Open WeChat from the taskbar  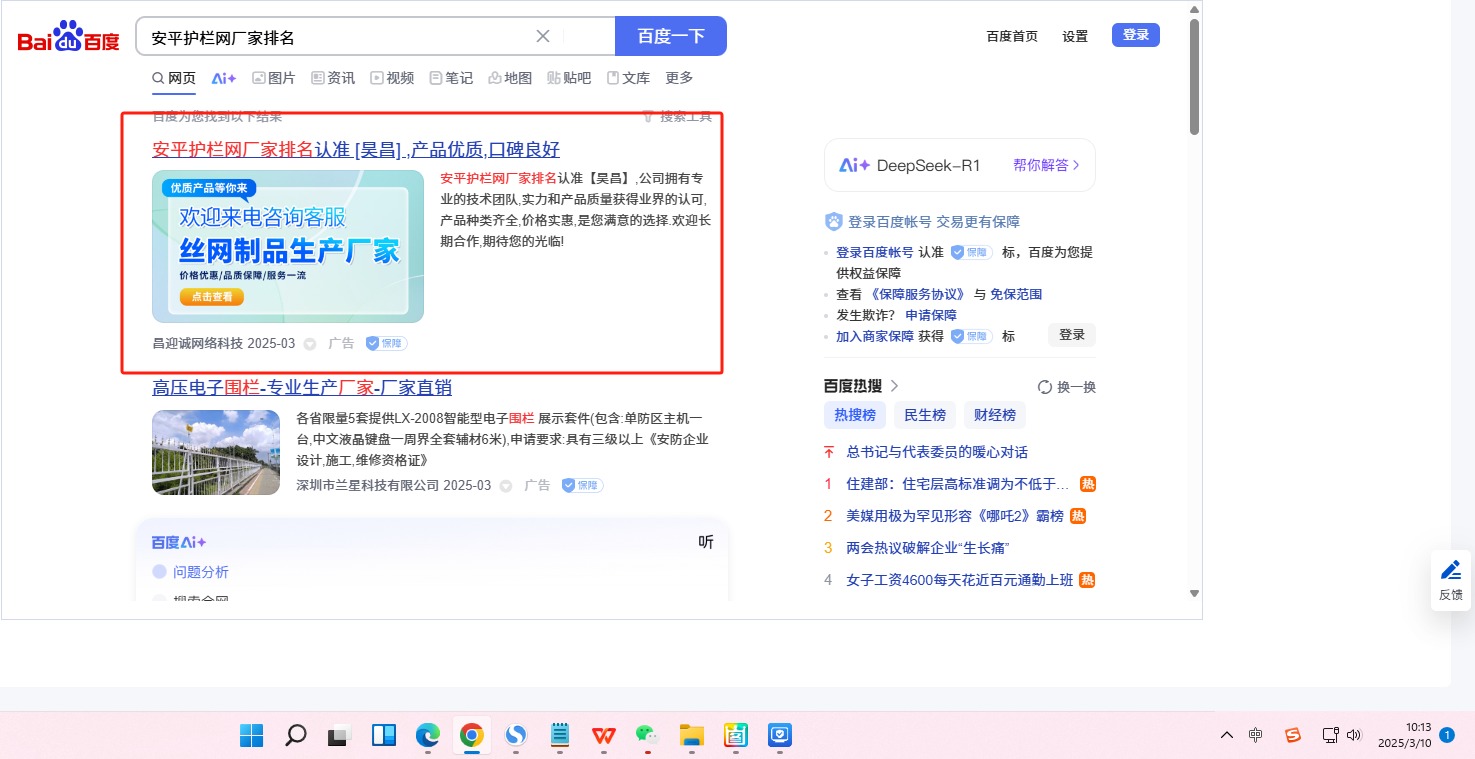[647, 736]
